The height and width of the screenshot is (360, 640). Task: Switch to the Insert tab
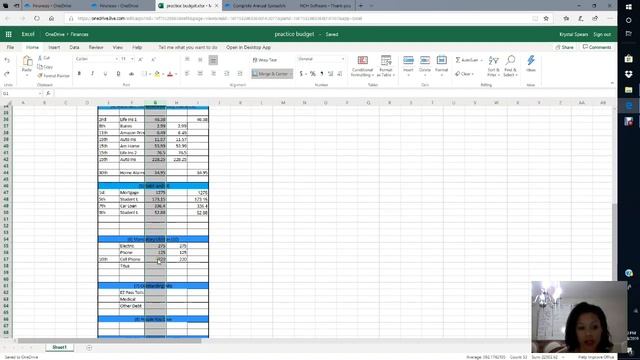click(x=54, y=47)
